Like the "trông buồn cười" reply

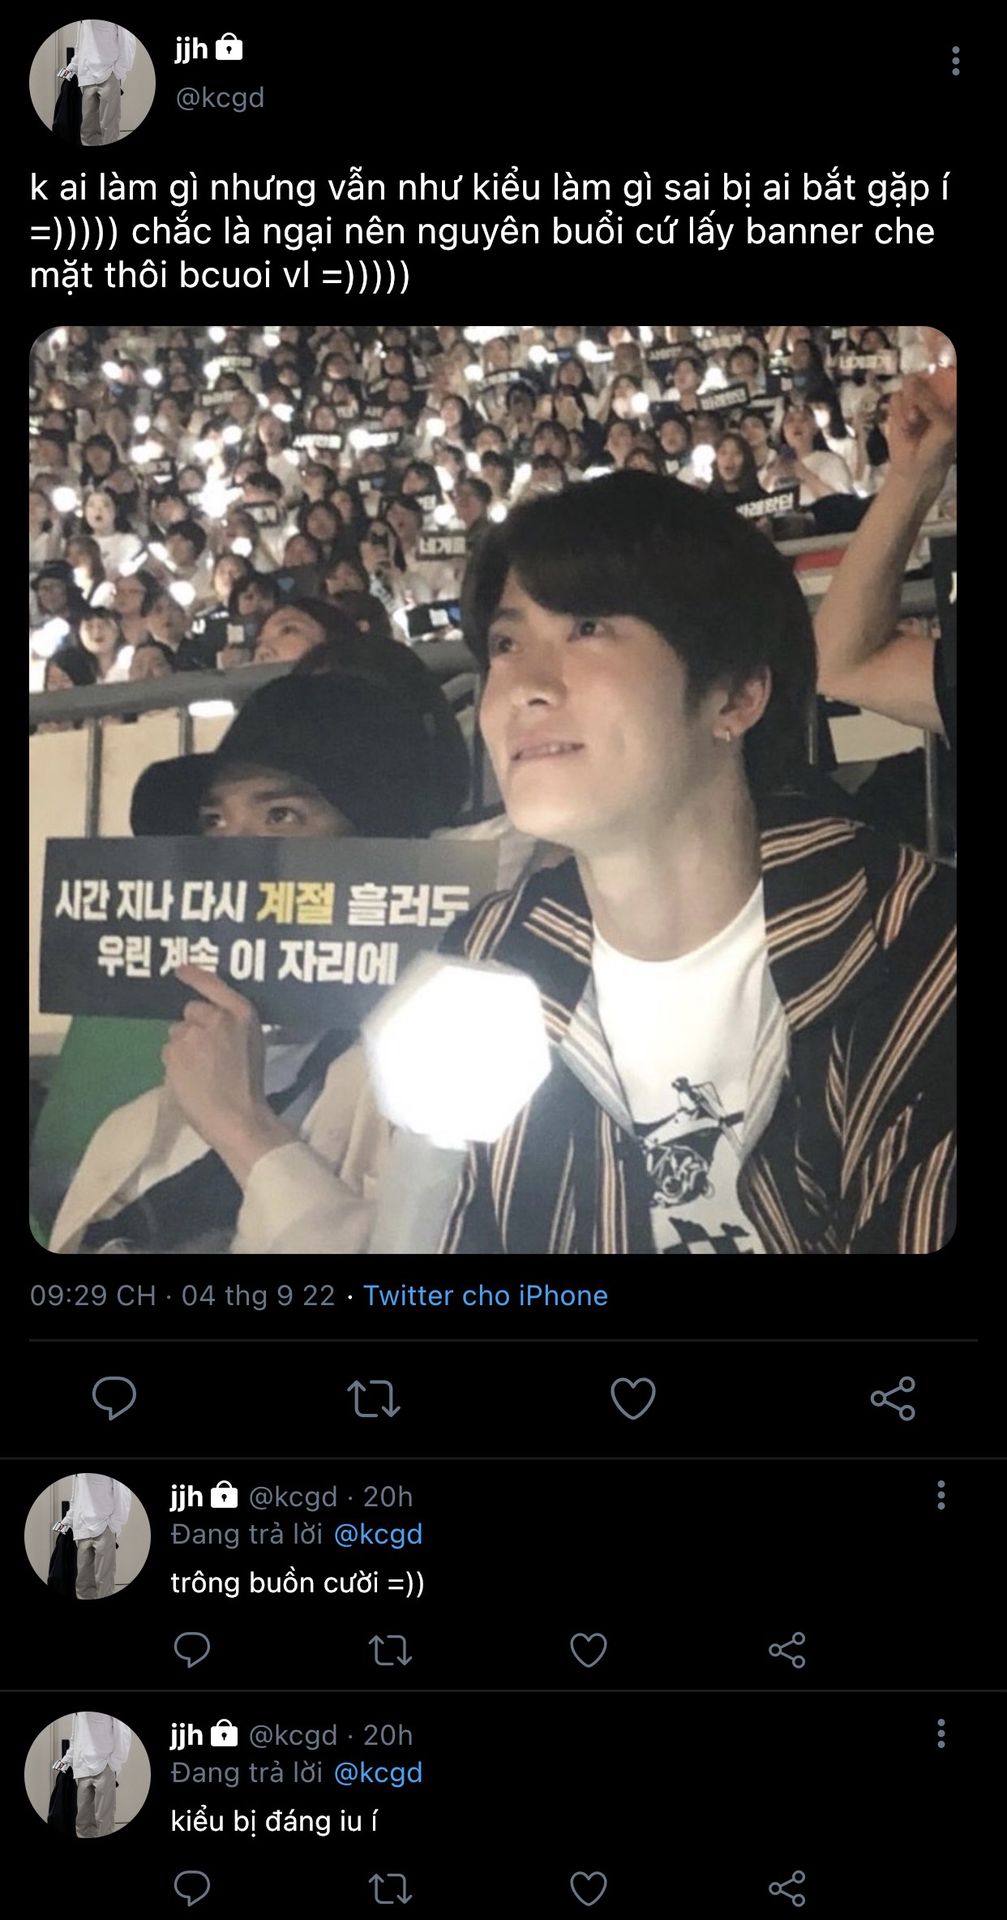pos(588,1649)
